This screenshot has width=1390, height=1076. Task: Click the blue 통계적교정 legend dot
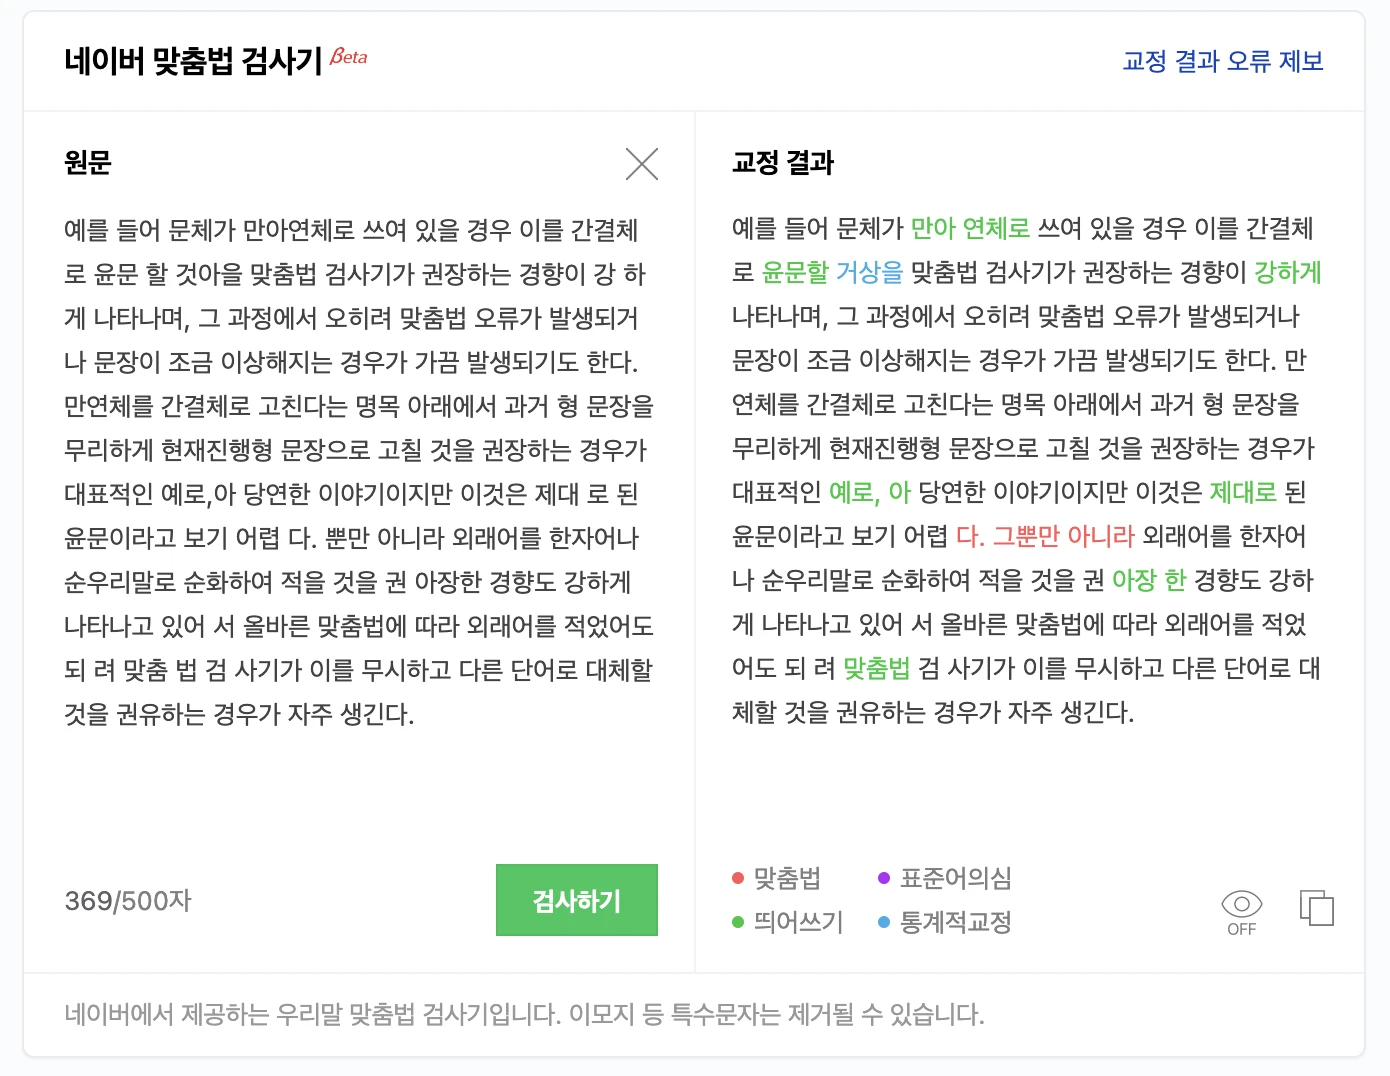click(x=881, y=923)
